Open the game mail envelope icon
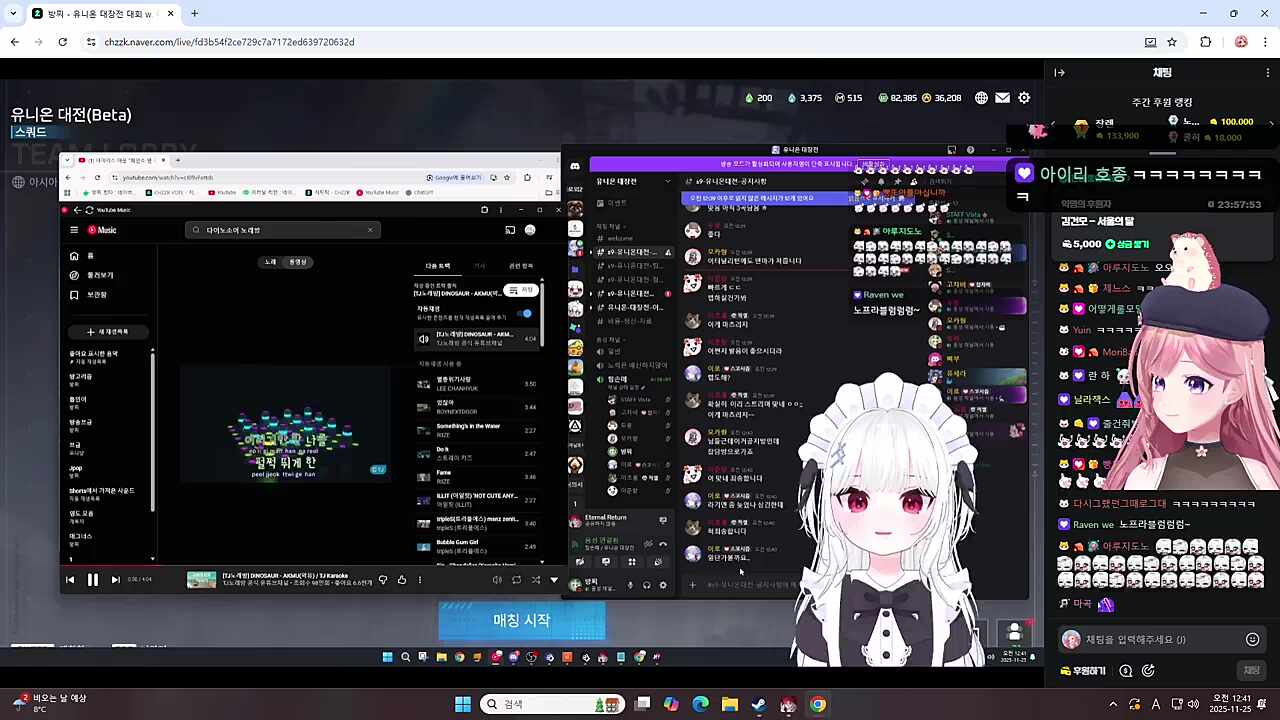This screenshot has height=720, width=1280. tap(1003, 98)
